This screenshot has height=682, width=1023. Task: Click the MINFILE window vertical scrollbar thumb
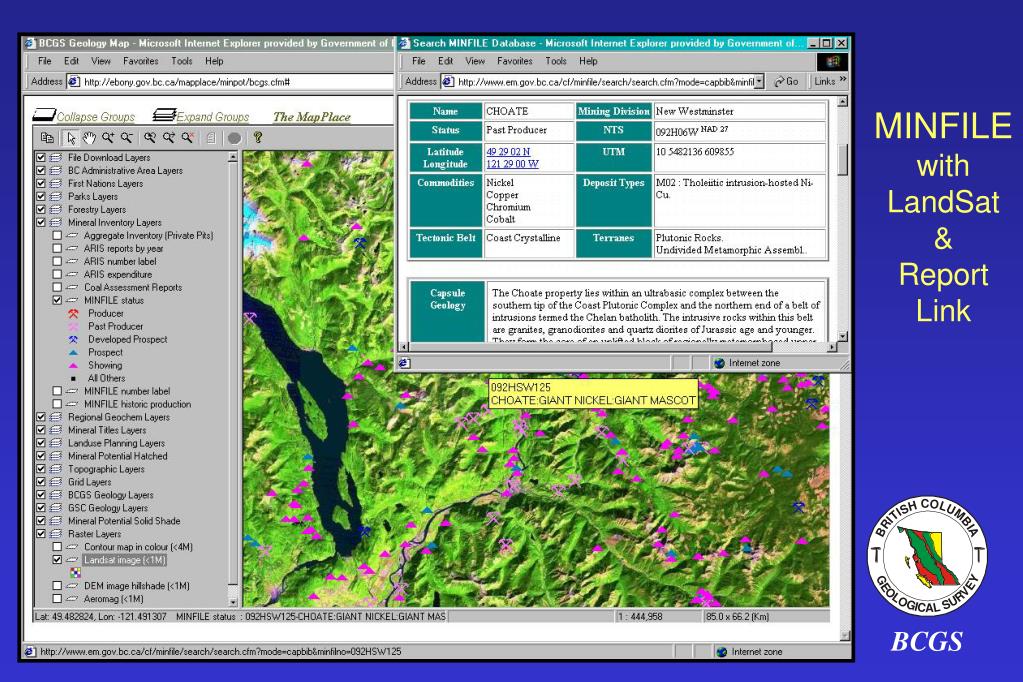[842, 159]
